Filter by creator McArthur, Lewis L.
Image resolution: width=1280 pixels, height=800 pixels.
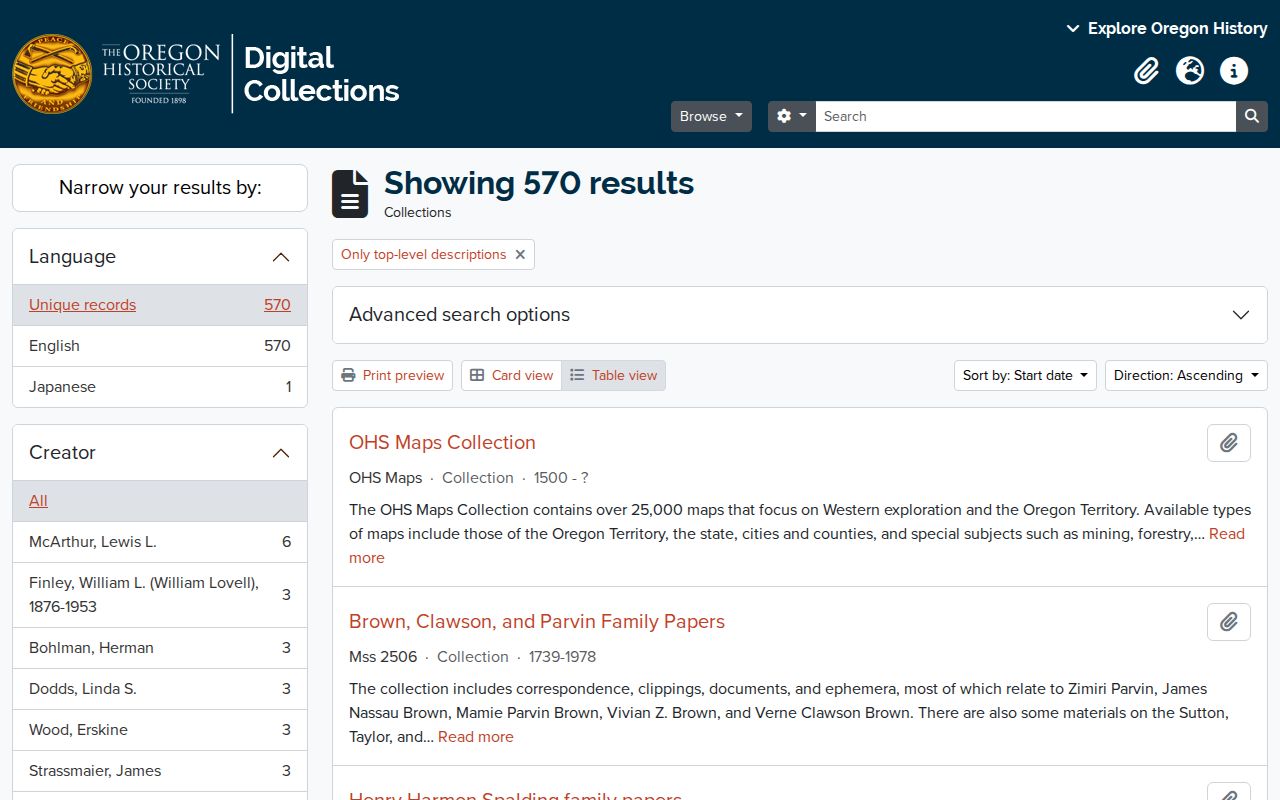(160, 542)
